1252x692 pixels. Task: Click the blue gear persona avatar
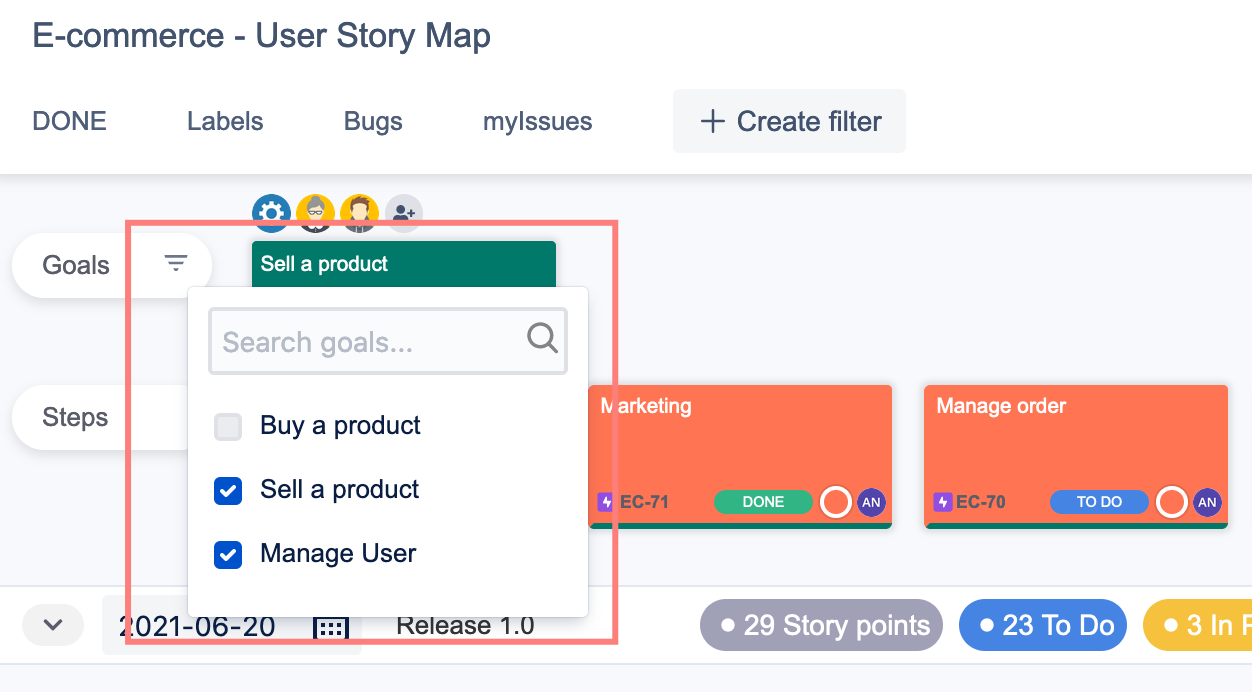tap(271, 213)
